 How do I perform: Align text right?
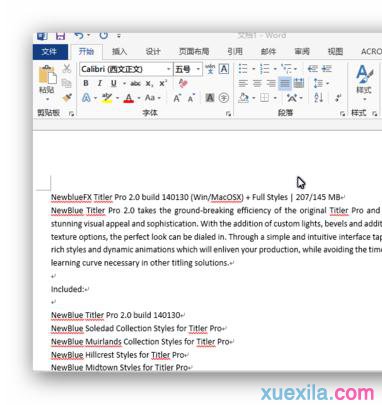271,83
